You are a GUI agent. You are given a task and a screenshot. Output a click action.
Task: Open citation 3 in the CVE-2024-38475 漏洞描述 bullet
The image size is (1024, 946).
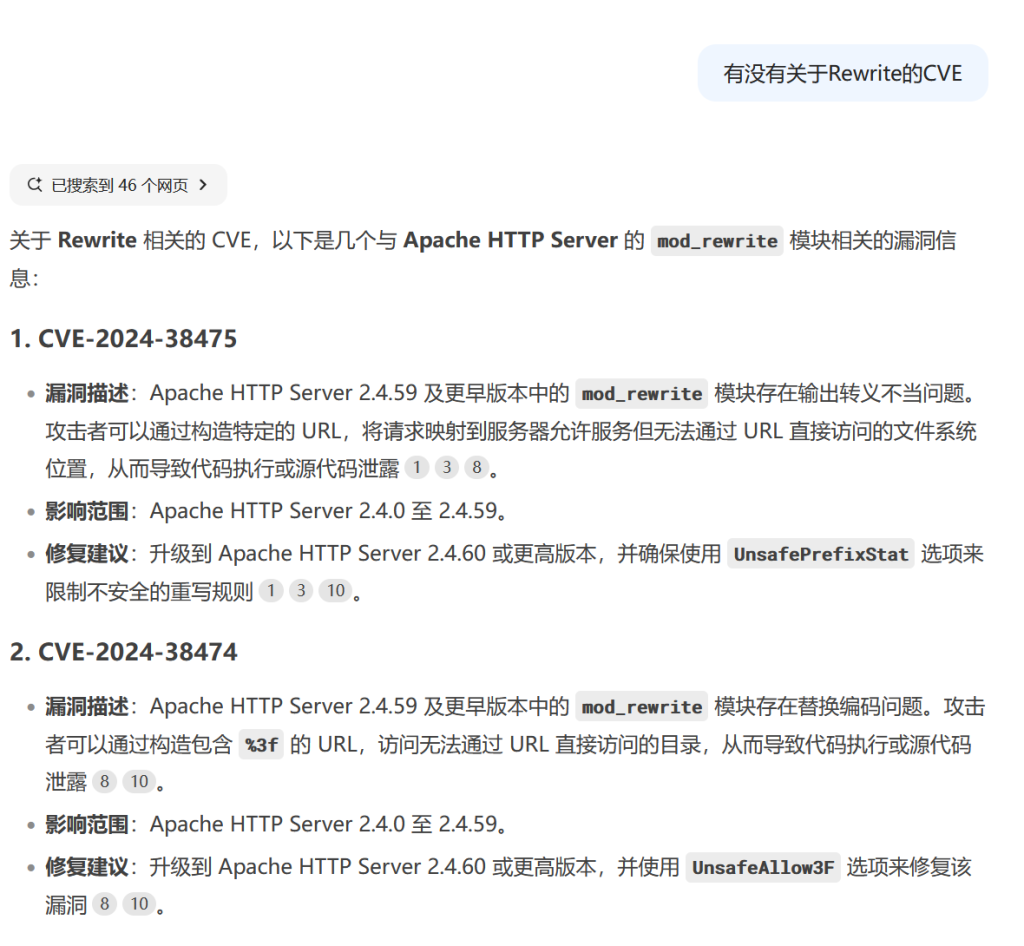point(447,467)
